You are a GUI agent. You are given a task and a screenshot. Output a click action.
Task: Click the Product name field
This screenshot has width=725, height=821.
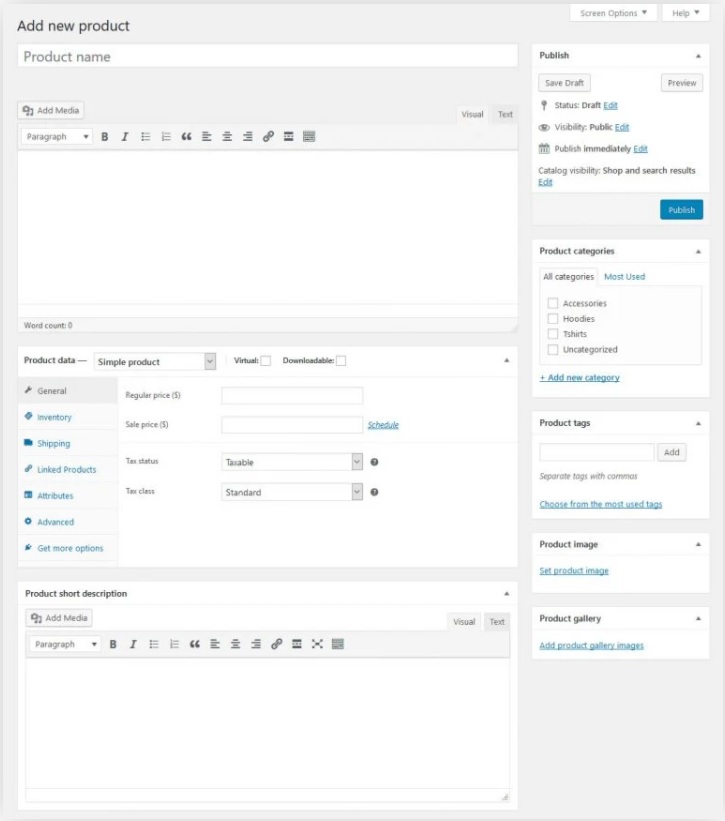[x=267, y=57]
